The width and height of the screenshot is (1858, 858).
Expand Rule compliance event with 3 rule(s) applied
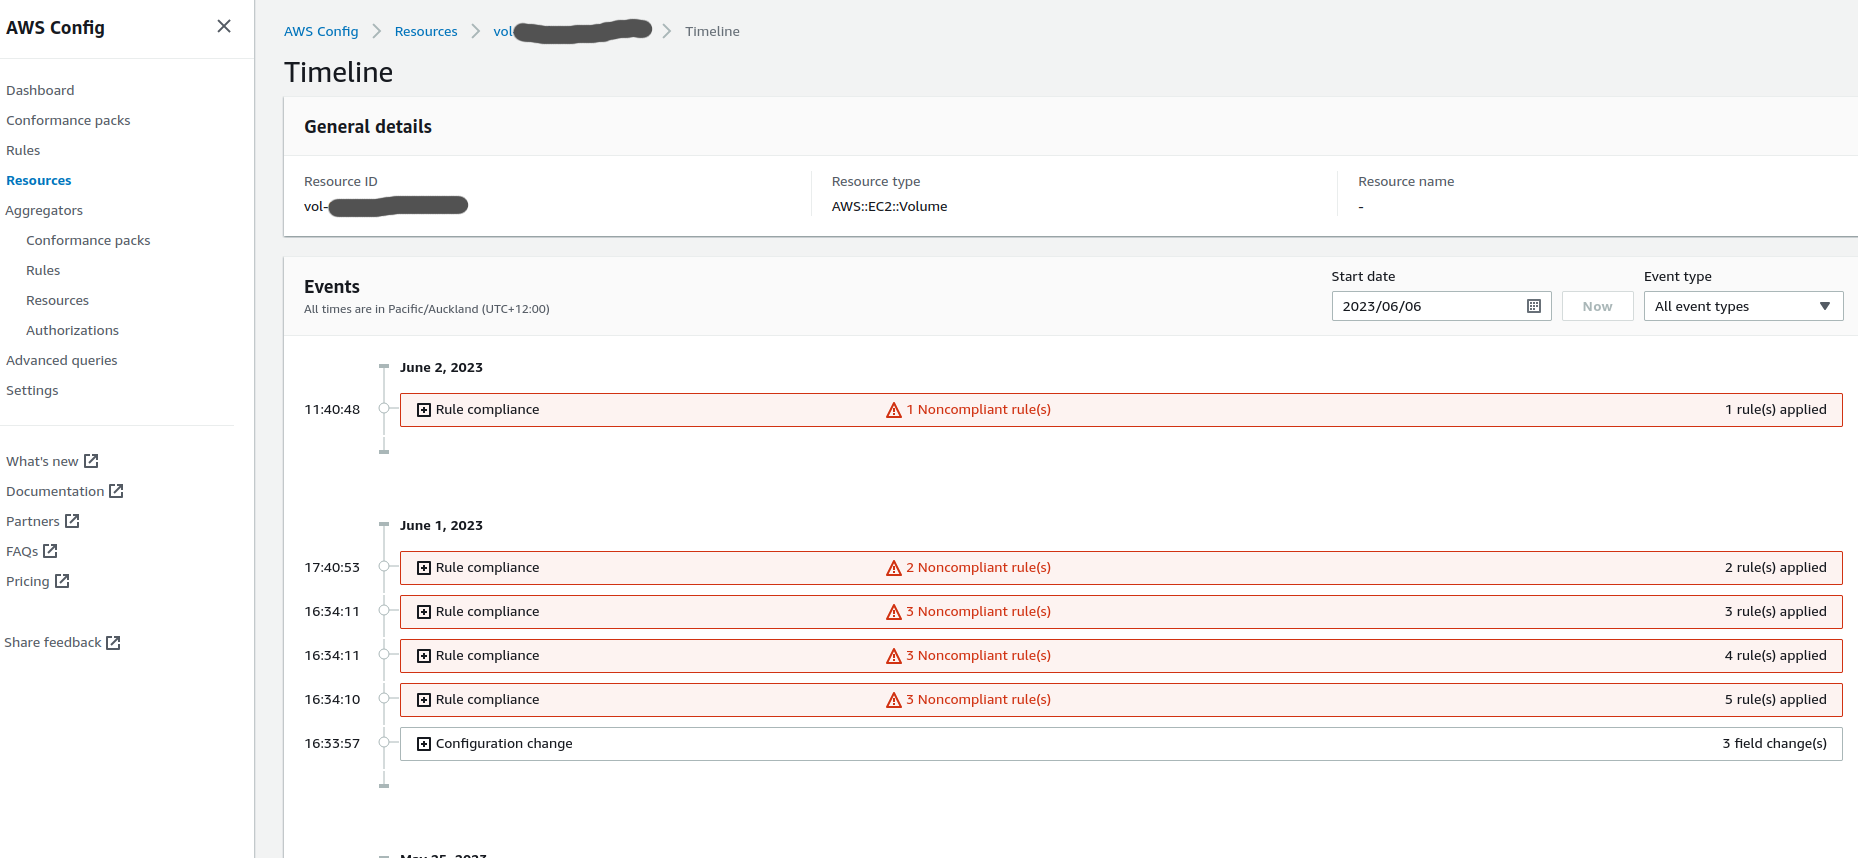[424, 612]
